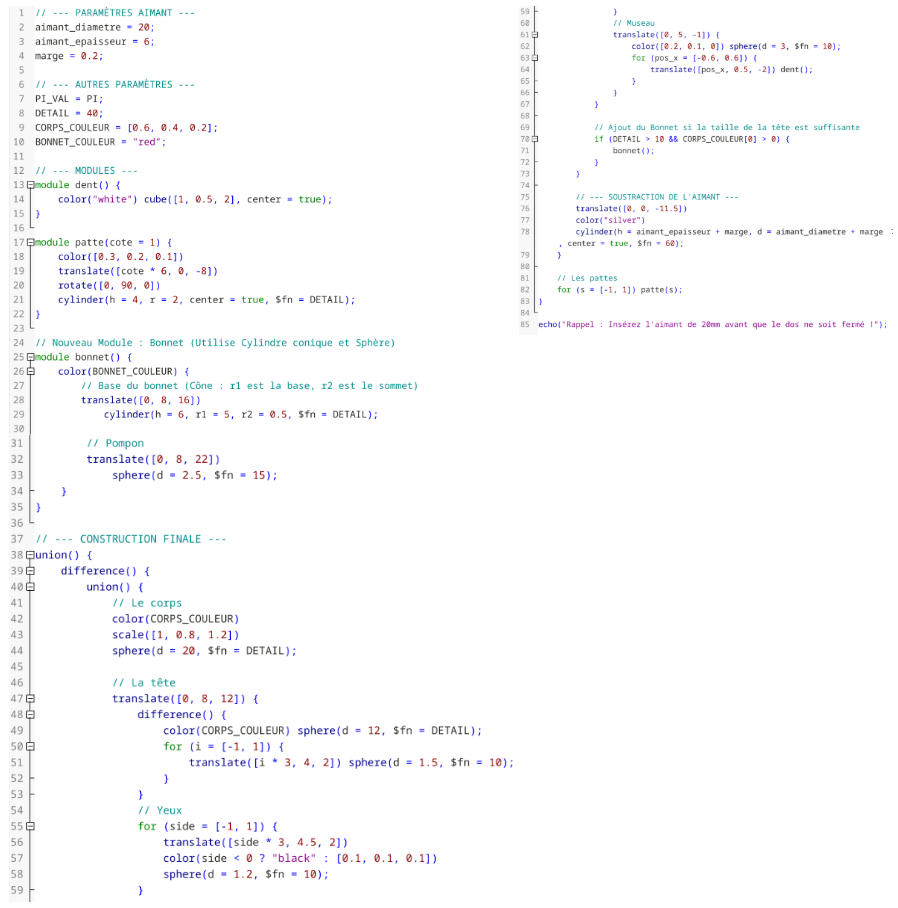The width and height of the screenshot is (898, 908).
Task: Click the comment '// --- AUTRES PARAMÈTRES ---'
Action: point(115,85)
